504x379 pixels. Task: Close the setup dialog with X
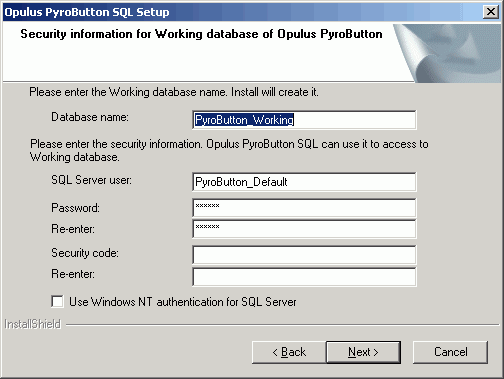491,12
